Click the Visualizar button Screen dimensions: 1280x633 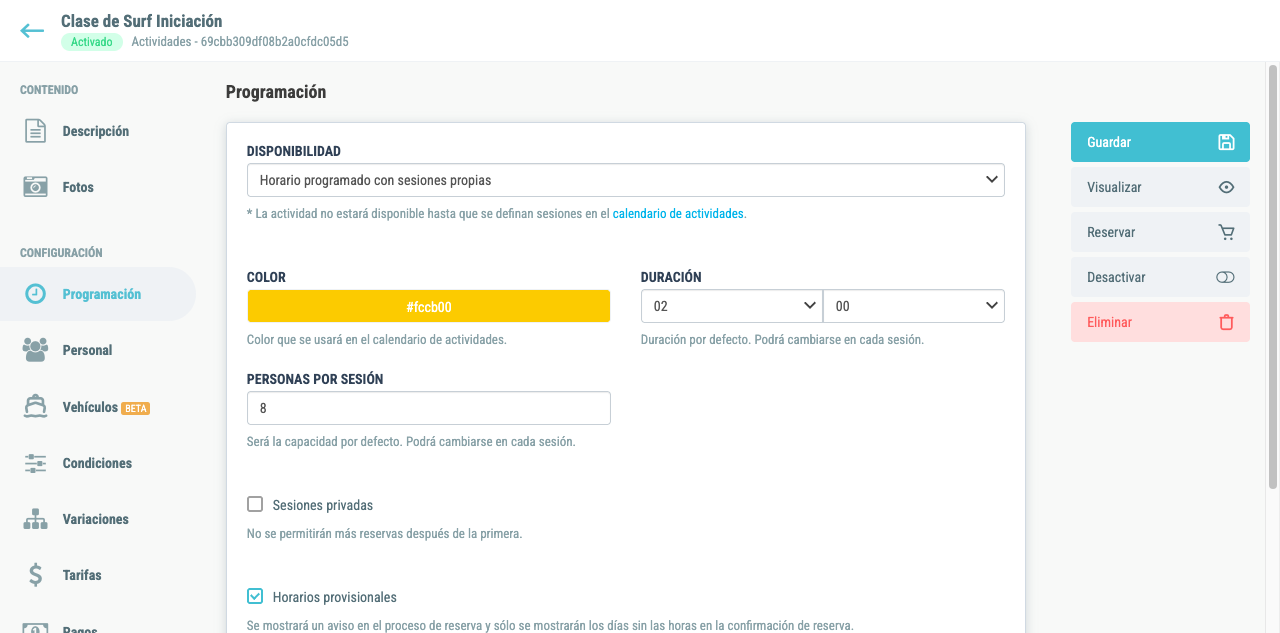pos(1160,187)
